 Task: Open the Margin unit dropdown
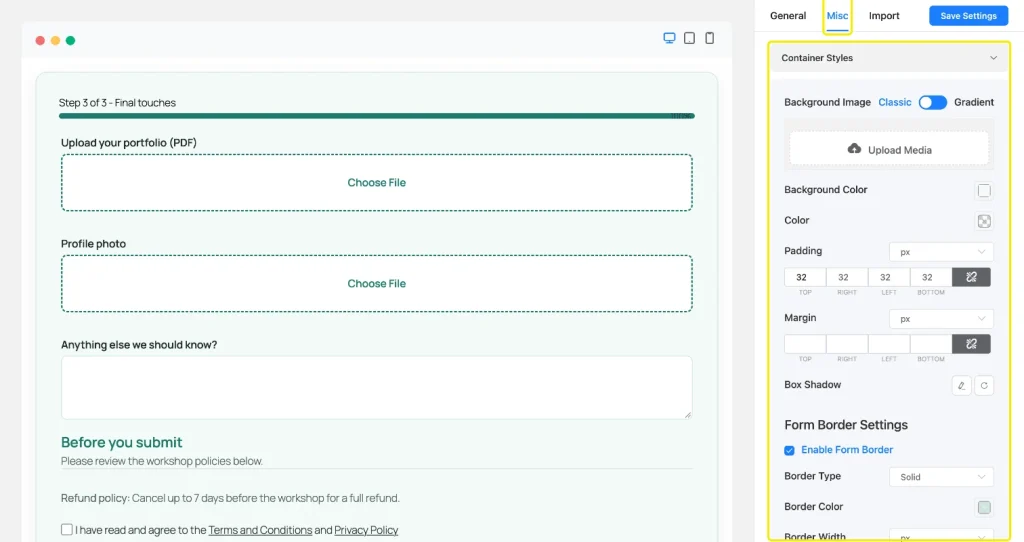941,319
